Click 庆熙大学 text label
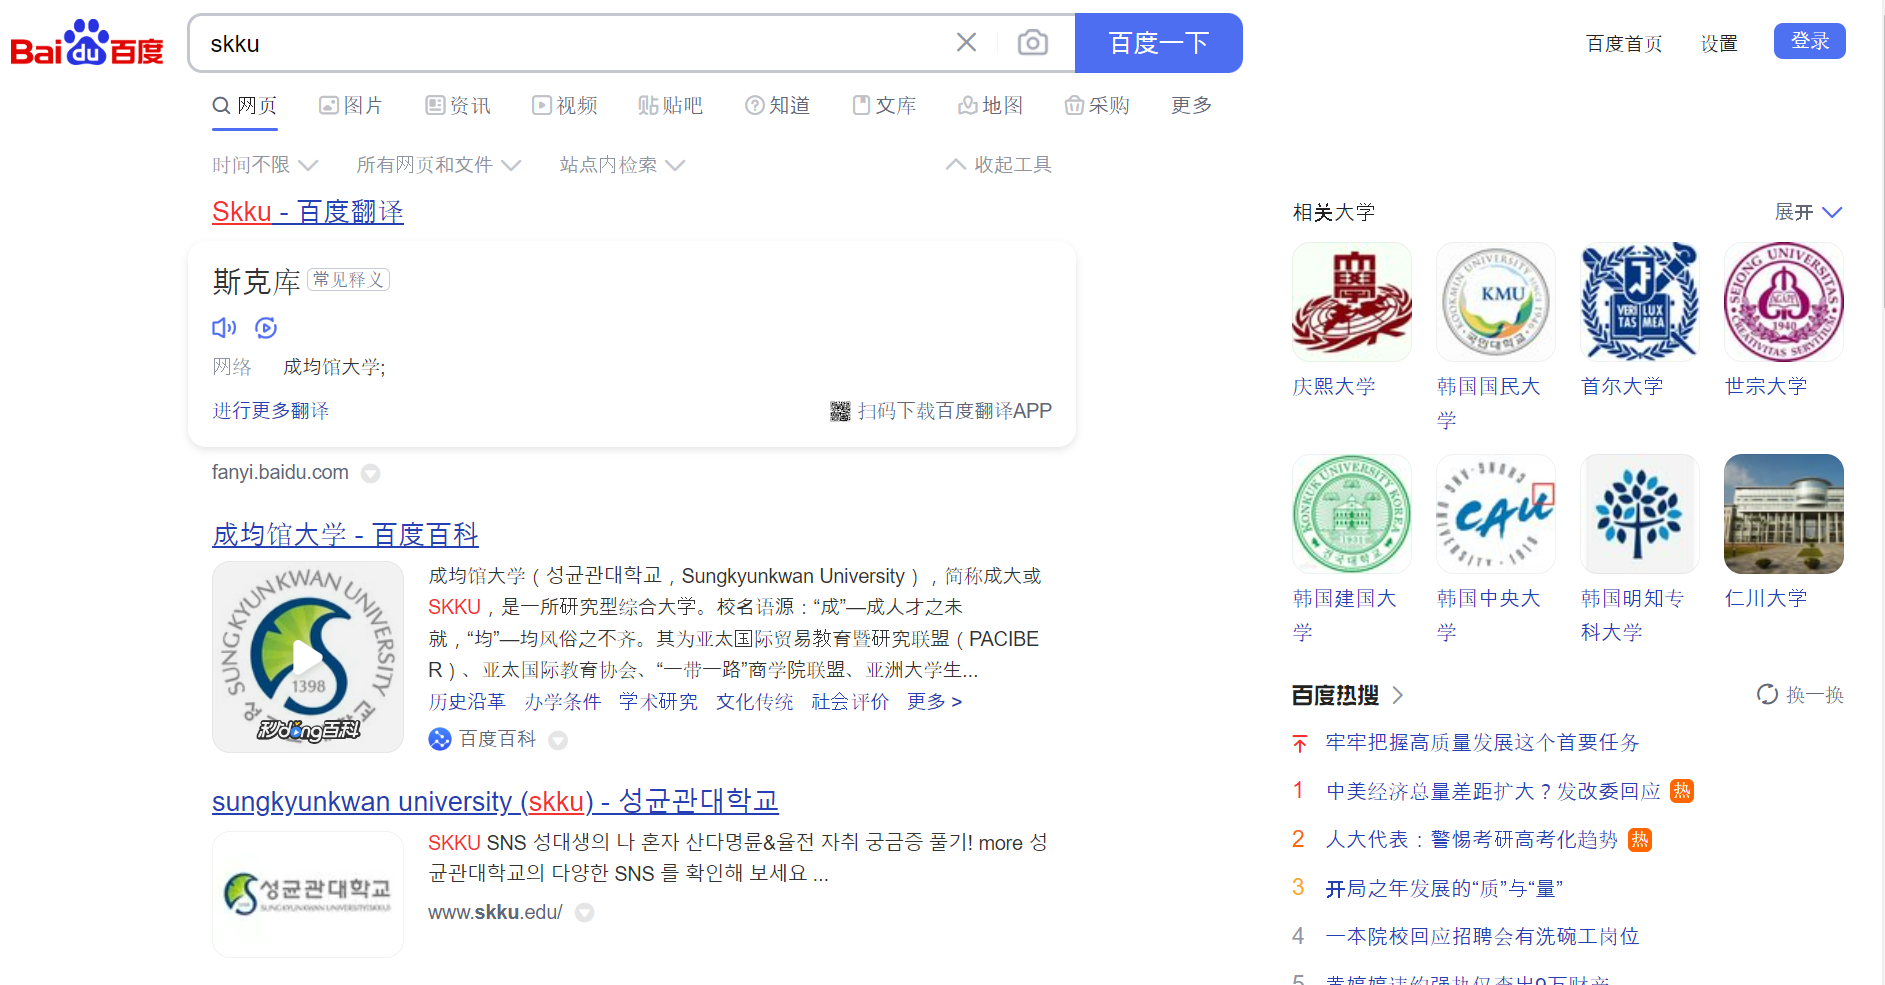This screenshot has height=985, width=1885. pyautogui.click(x=1334, y=386)
